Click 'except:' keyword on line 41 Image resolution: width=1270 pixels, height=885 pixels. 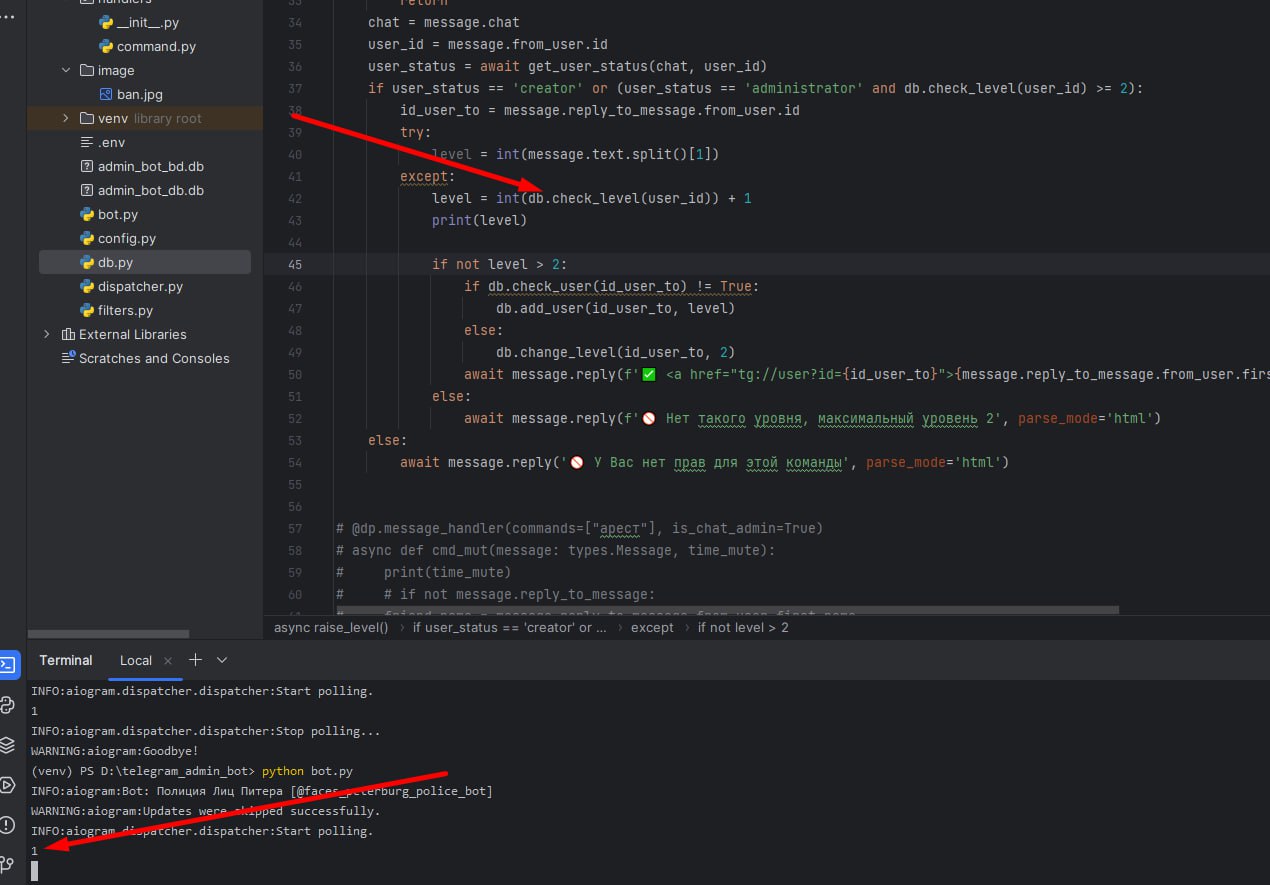(x=428, y=176)
